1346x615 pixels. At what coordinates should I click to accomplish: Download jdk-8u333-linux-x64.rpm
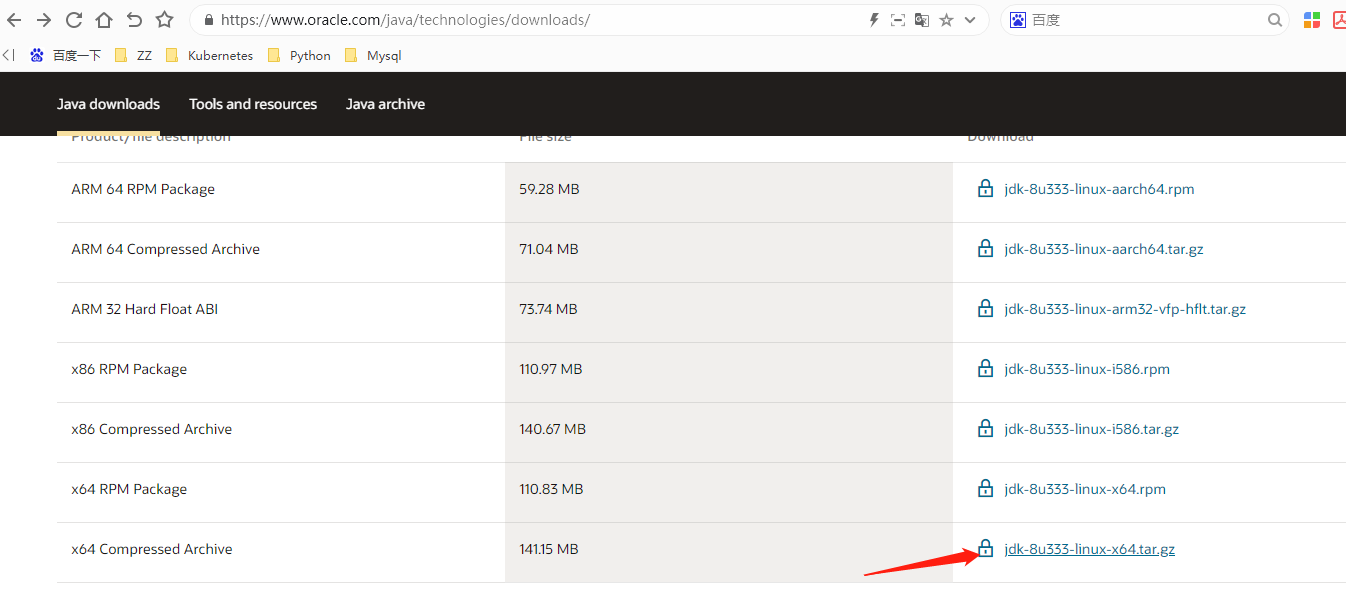tap(1085, 489)
